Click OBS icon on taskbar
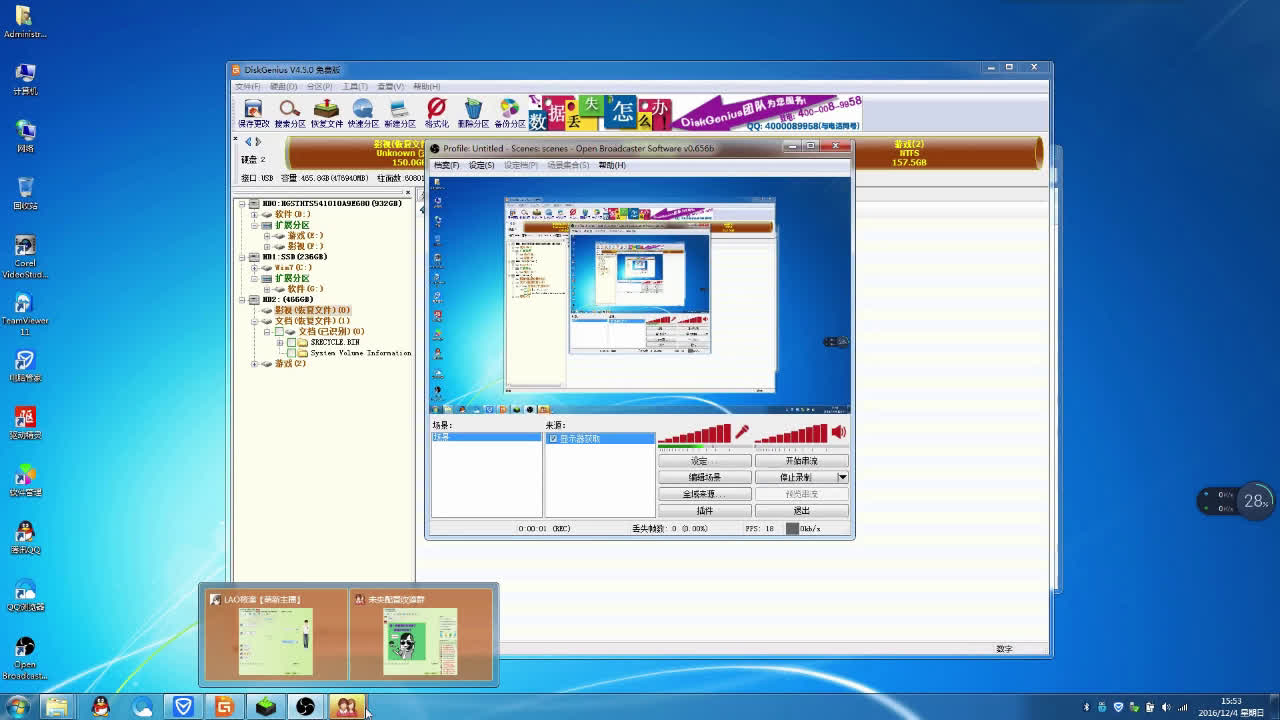 [305, 707]
